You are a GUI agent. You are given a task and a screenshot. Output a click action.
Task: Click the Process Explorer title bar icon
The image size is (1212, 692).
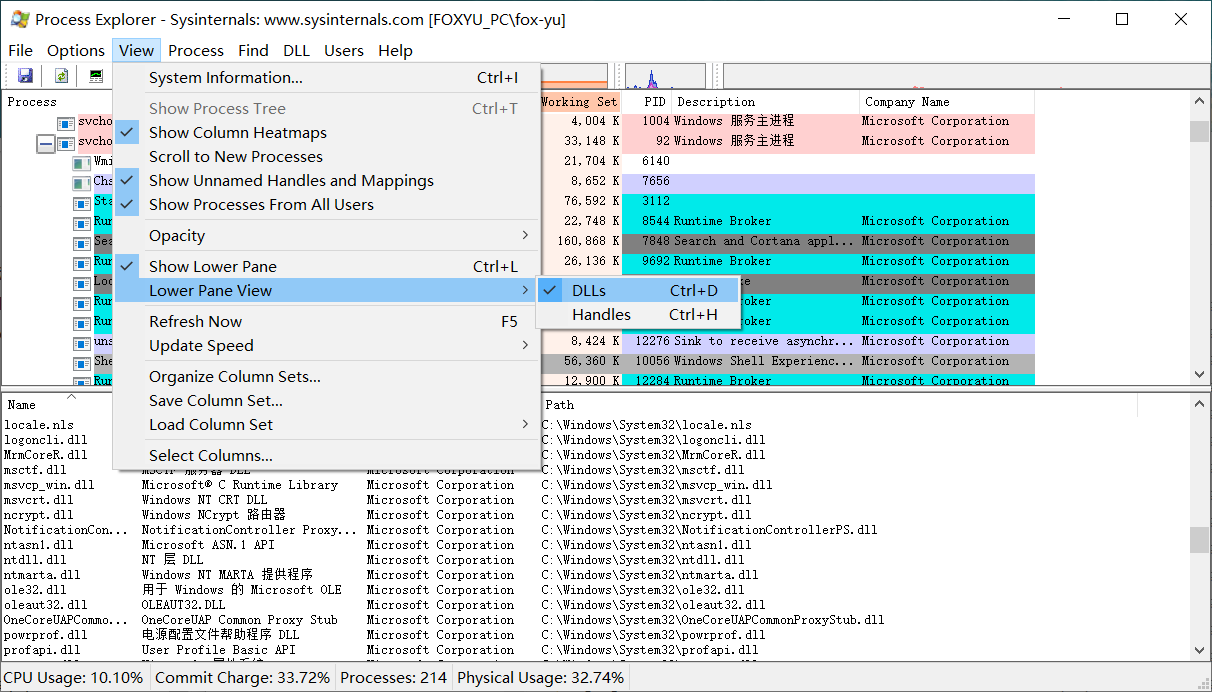coord(19,19)
